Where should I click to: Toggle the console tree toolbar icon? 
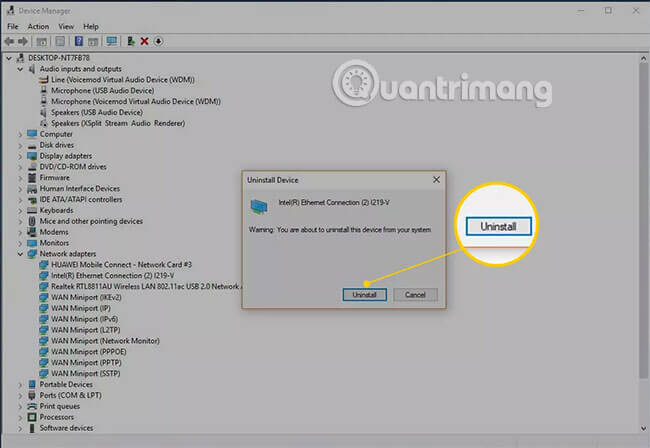(x=41, y=41)
